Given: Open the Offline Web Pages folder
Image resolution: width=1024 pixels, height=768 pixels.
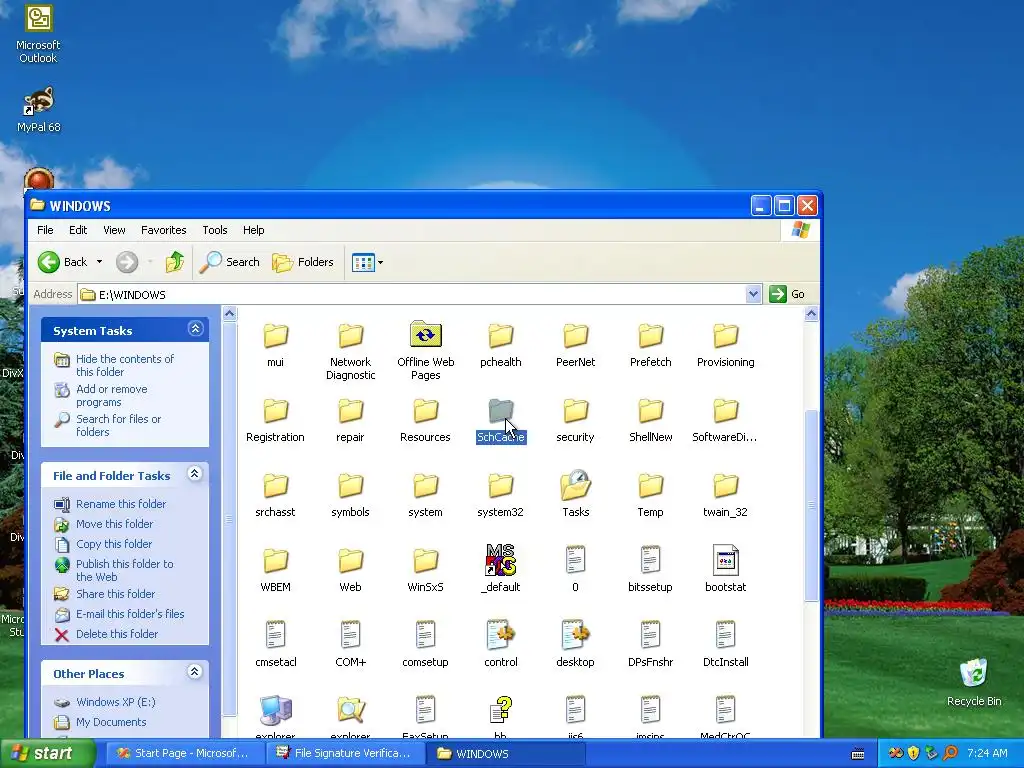Looking at the screenshot, I should [425, 351].
